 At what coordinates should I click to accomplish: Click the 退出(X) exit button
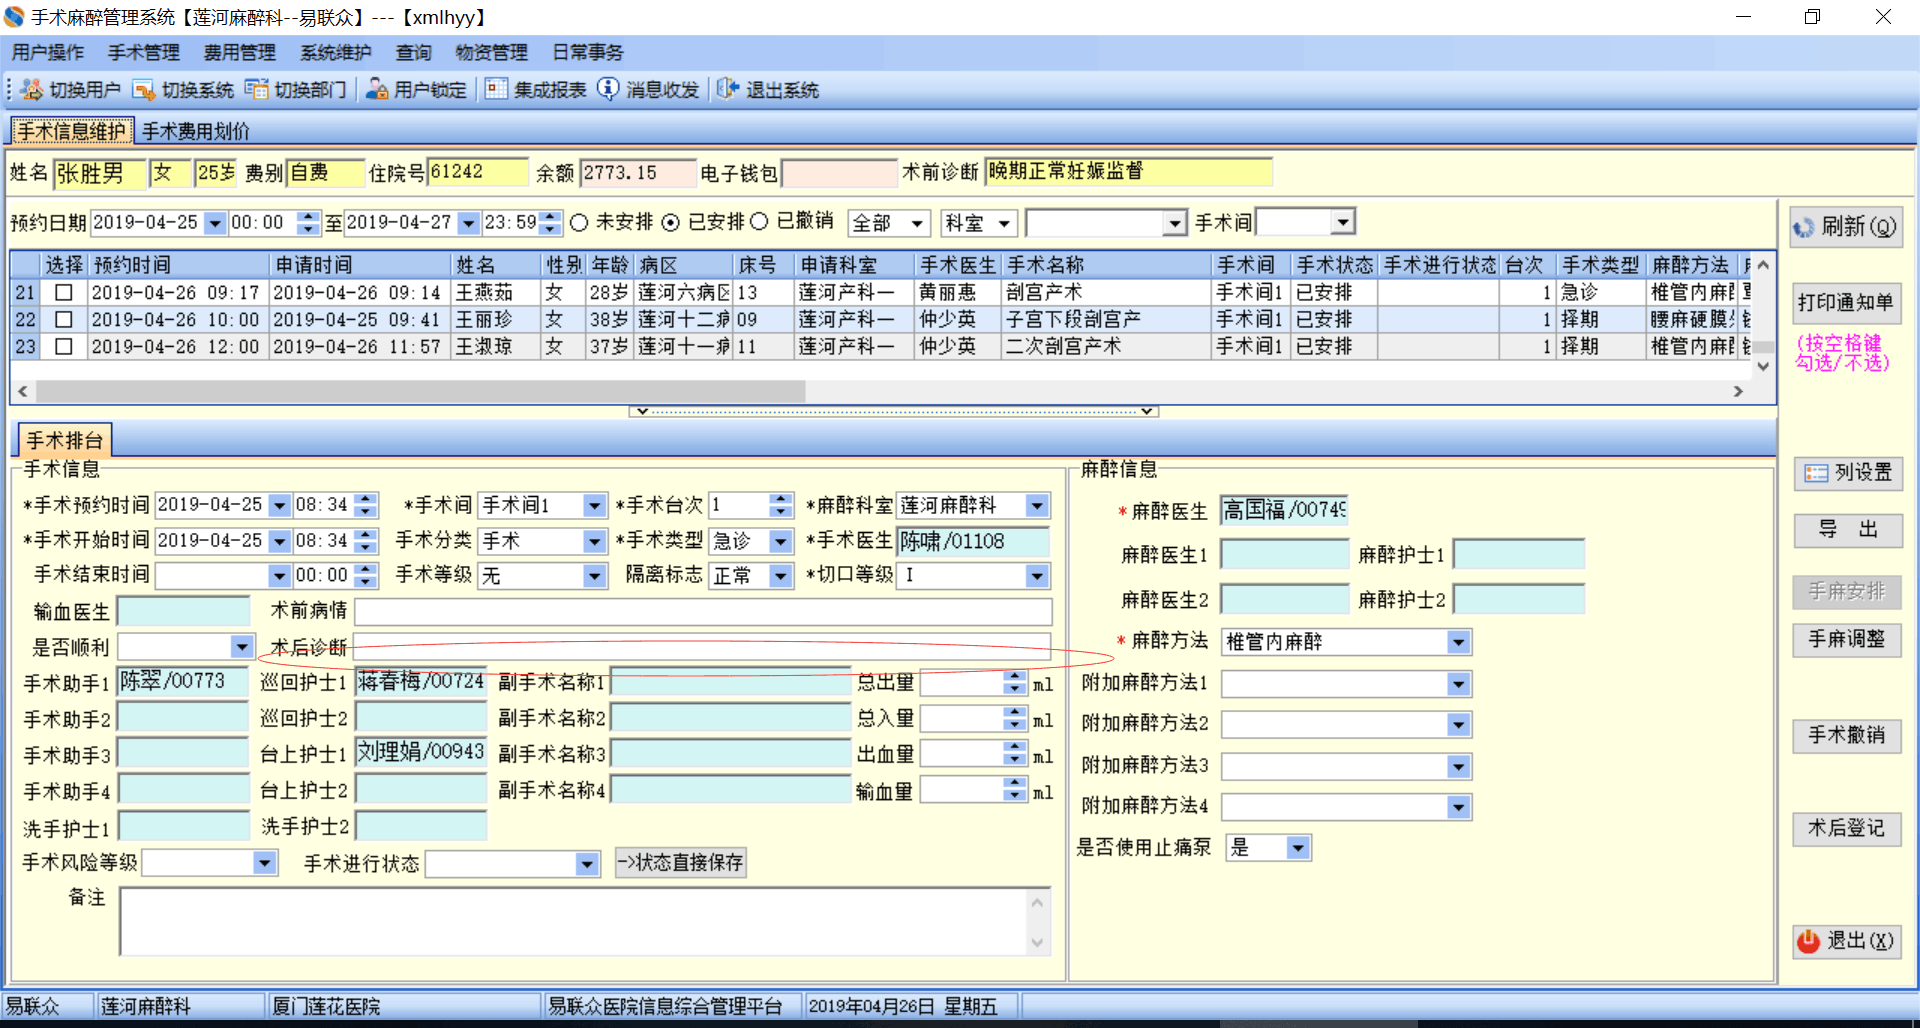1847,941
